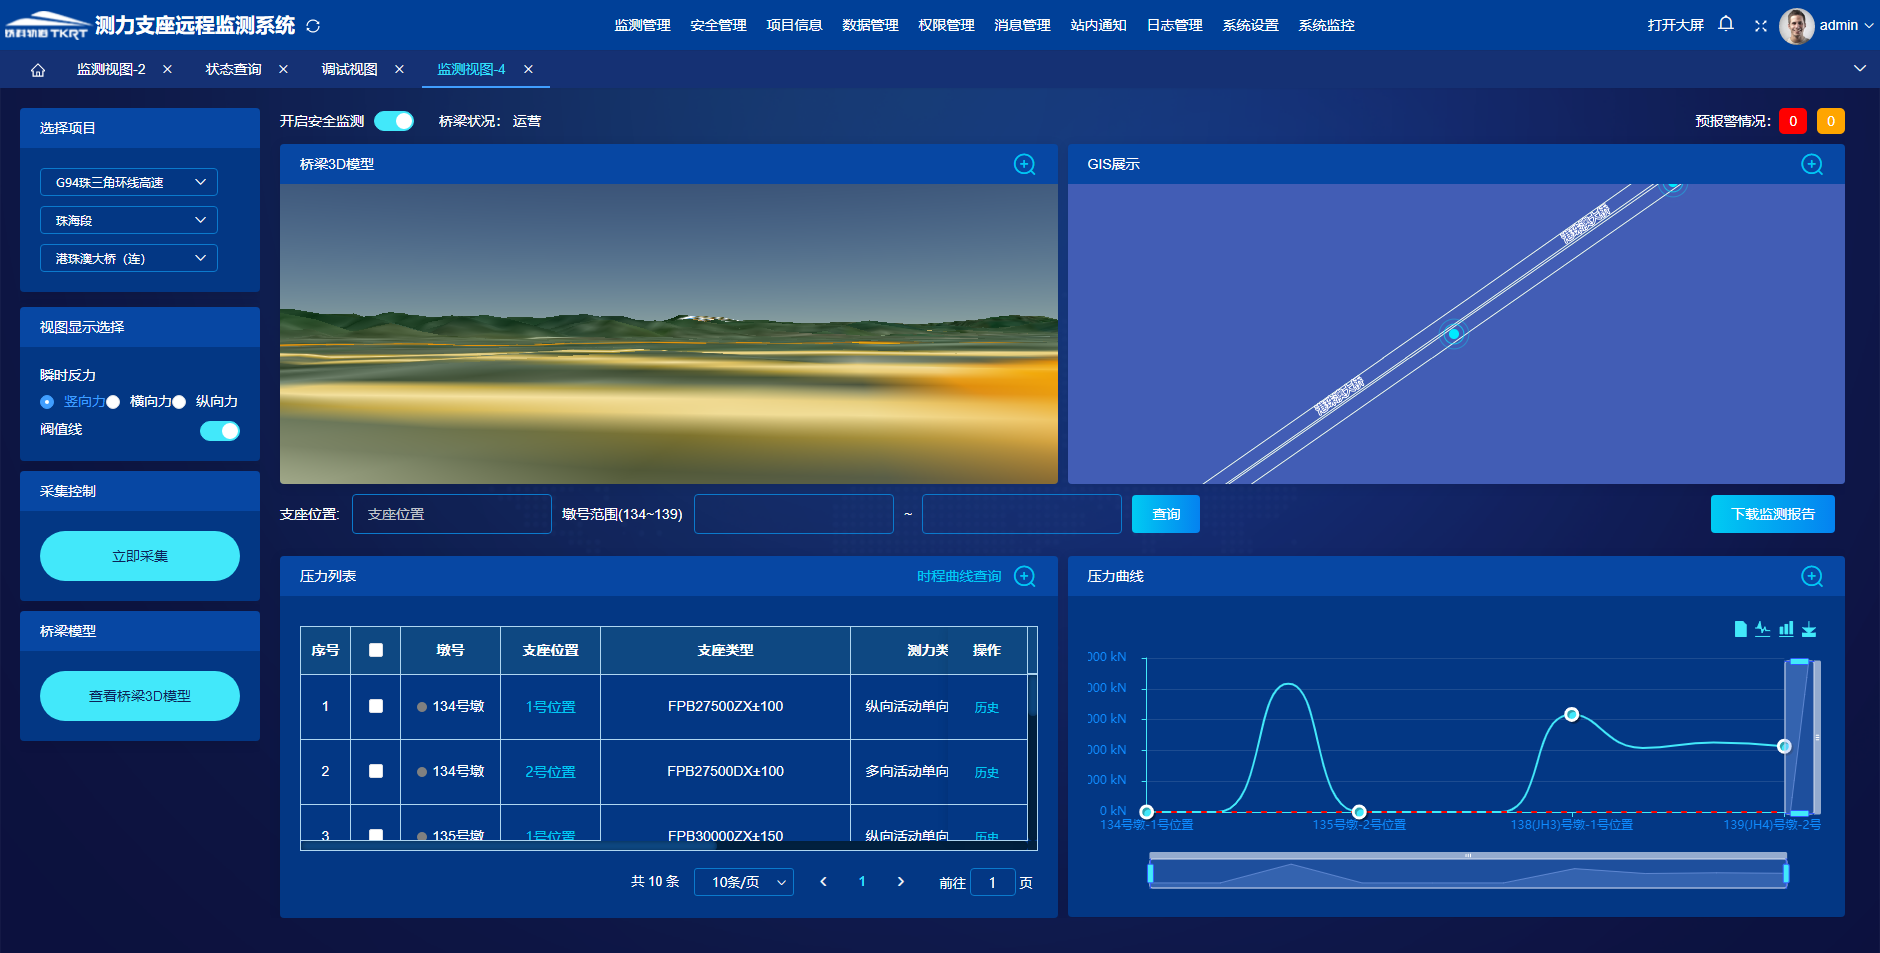Click the chart save-as-image download icon

pyautogui.click(x=1809, y=629)
